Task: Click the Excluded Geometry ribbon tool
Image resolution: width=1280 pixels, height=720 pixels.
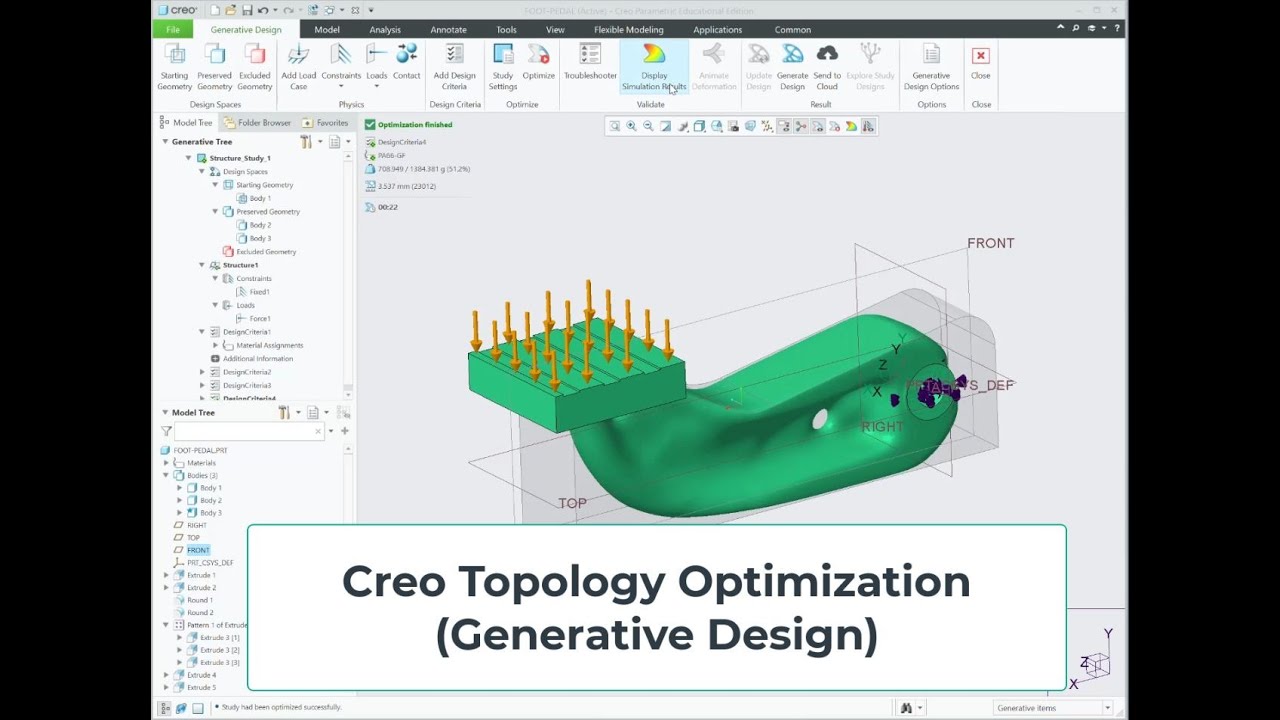Action: click(254, 67)
